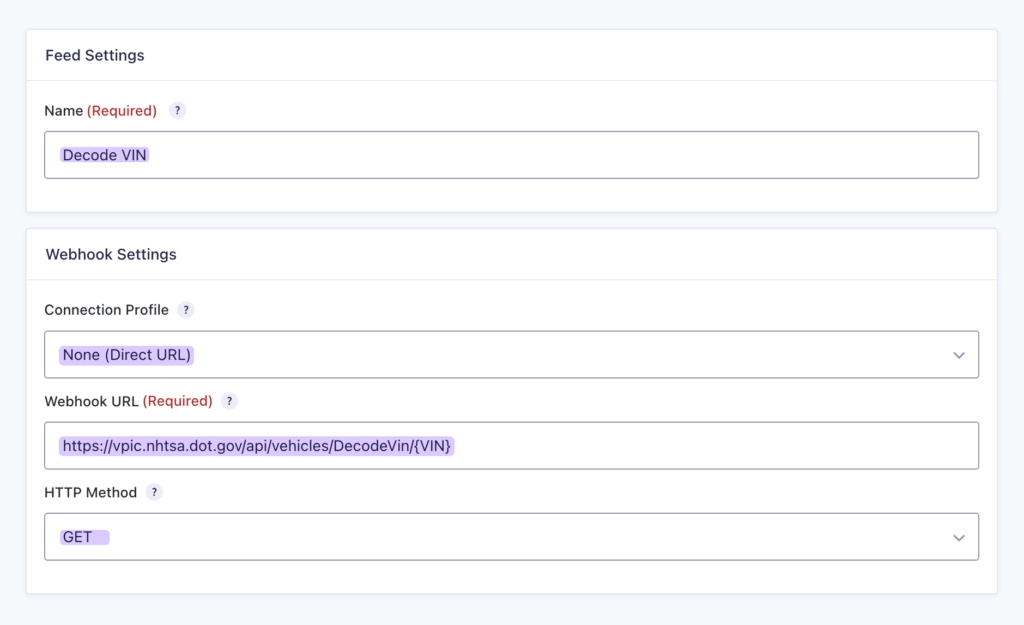Select the highlighted Decode VIN text
Image resolution: width=1024 pixels, height=625 pixels.
tap(104, 155)
